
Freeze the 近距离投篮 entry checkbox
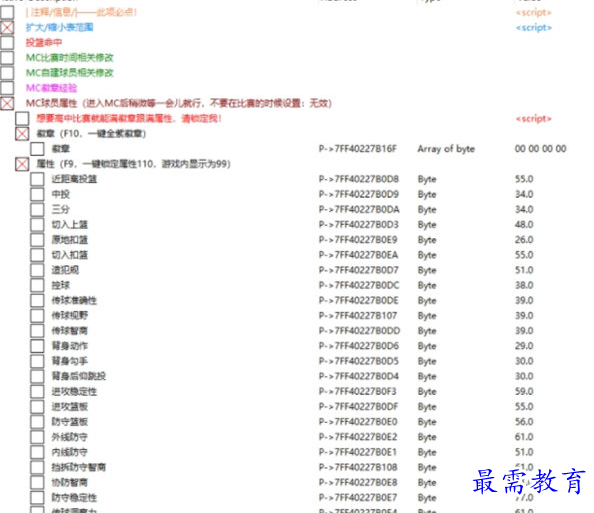coord(37,179)
